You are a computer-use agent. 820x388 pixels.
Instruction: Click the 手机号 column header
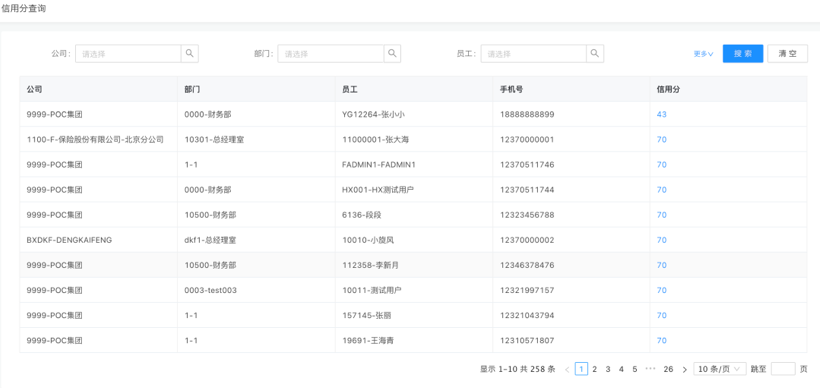click(571, 89)
